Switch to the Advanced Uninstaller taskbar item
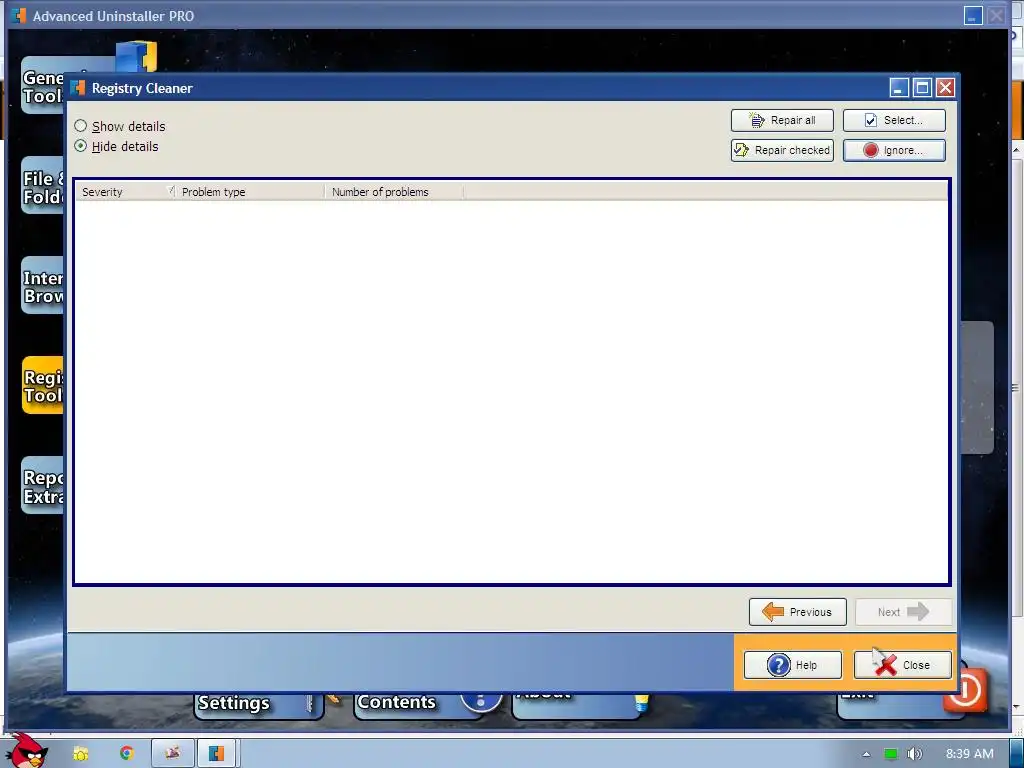Screen dimensions: 1024x768 (218, 754)
